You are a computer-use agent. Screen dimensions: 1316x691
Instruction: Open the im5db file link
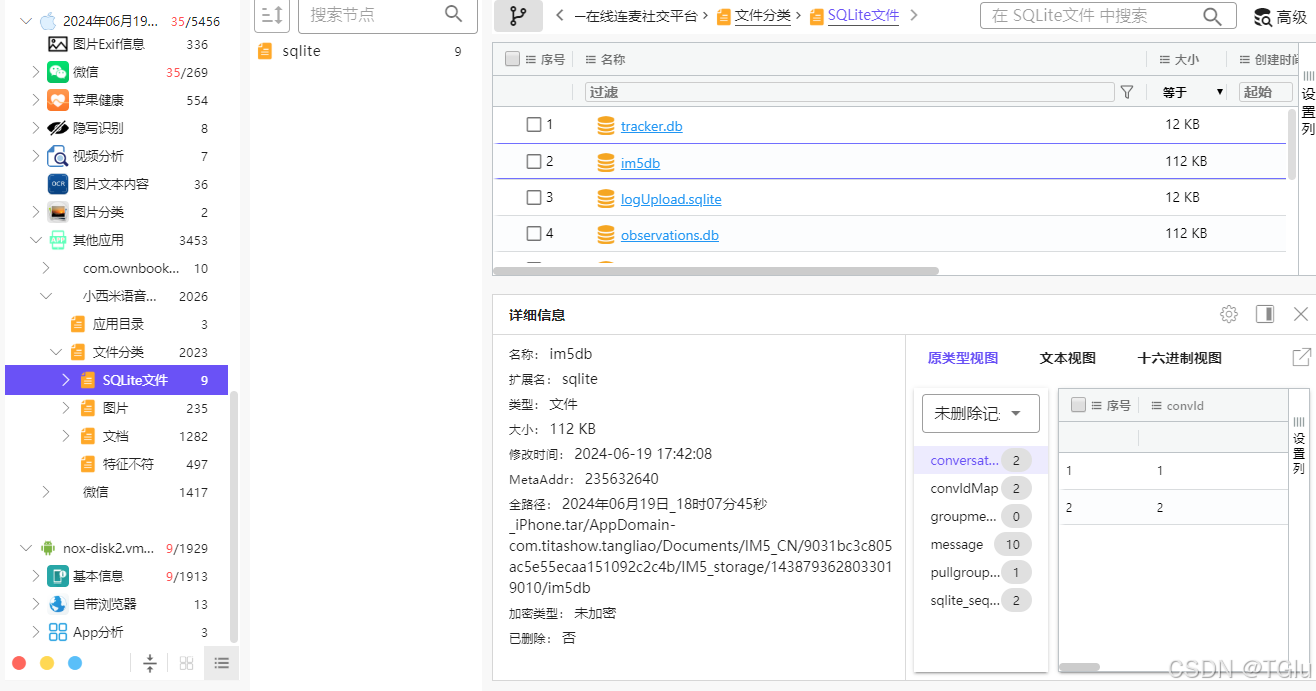coord(640,163)
